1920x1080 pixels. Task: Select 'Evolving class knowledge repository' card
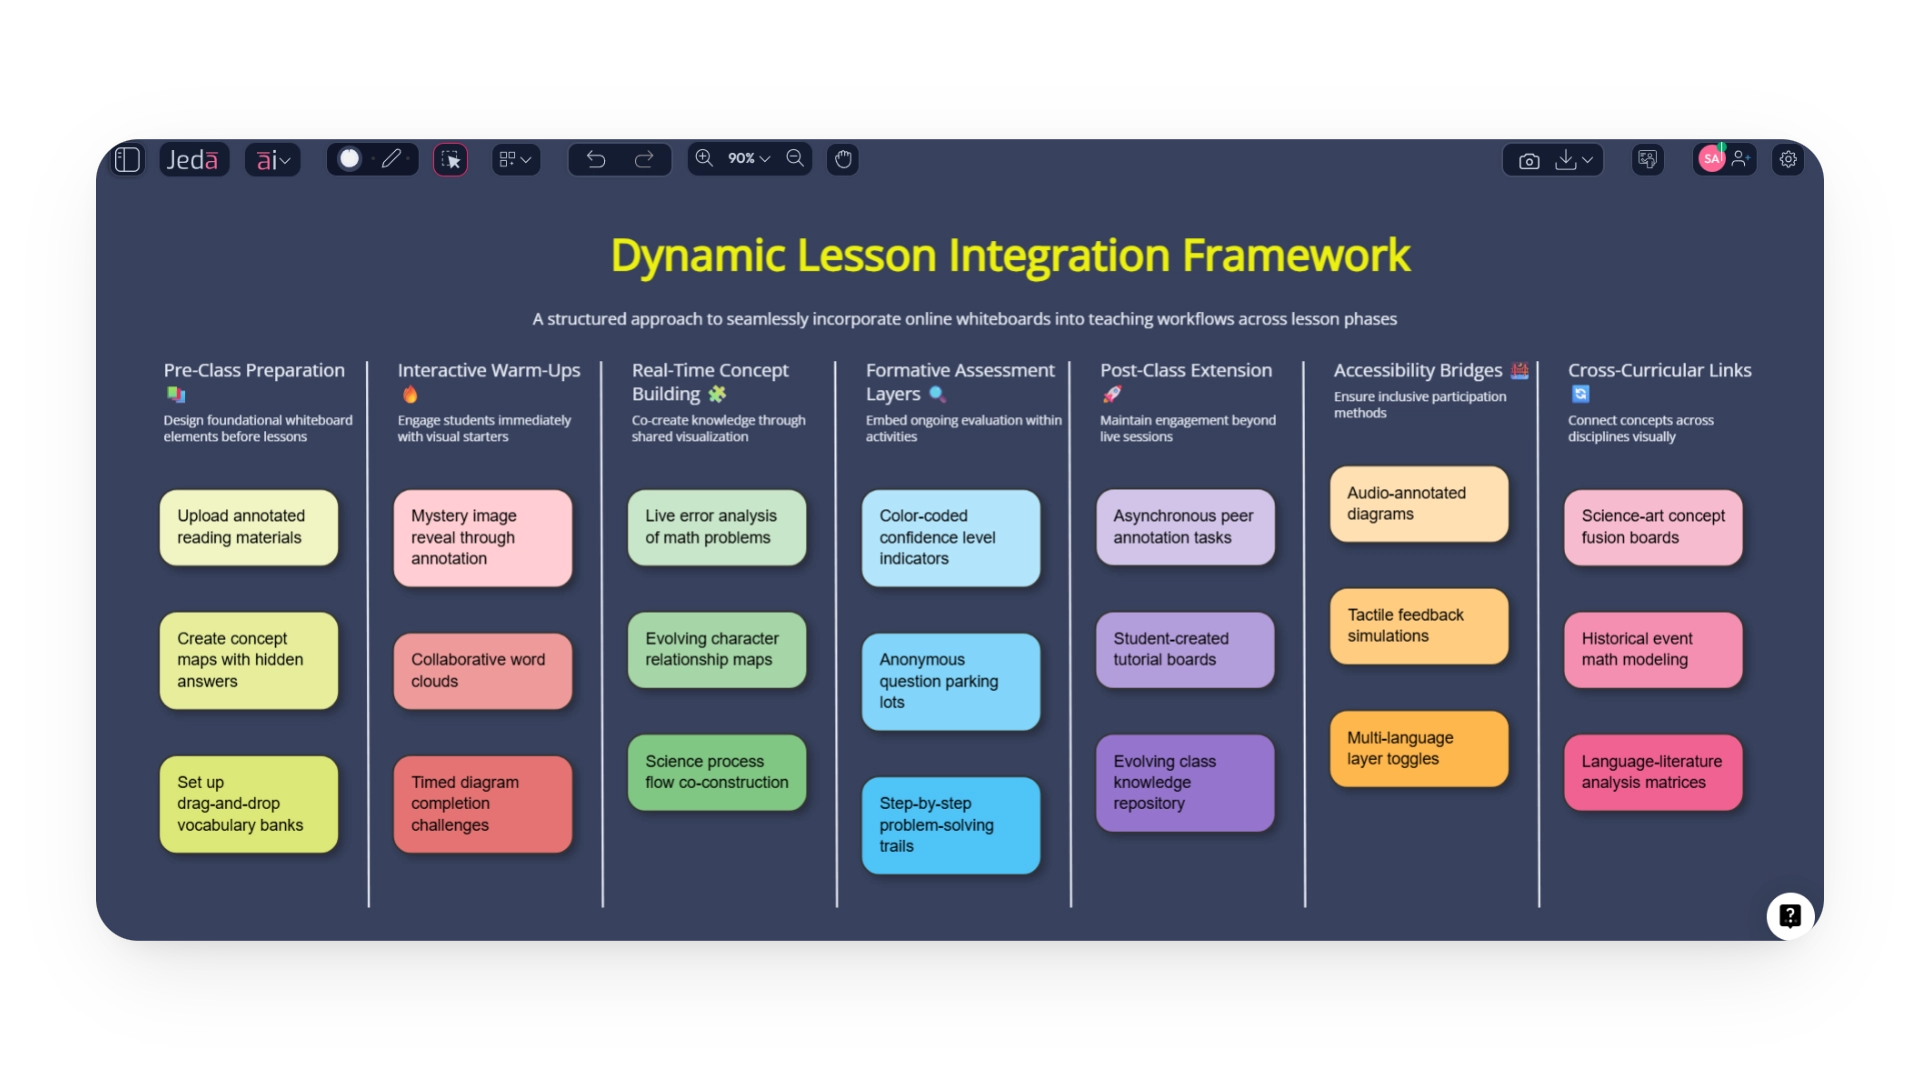[x=1185, y=783]
